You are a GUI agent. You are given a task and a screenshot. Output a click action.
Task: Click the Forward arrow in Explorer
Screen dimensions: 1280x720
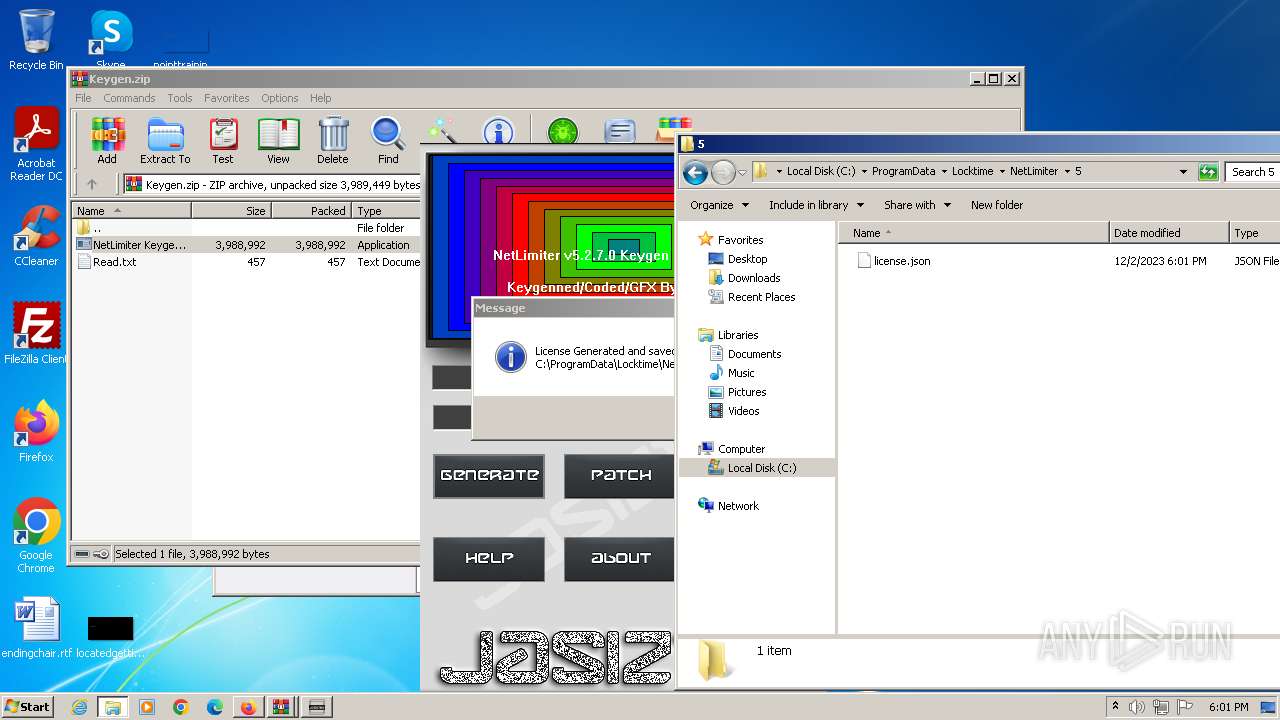(723, 172)
